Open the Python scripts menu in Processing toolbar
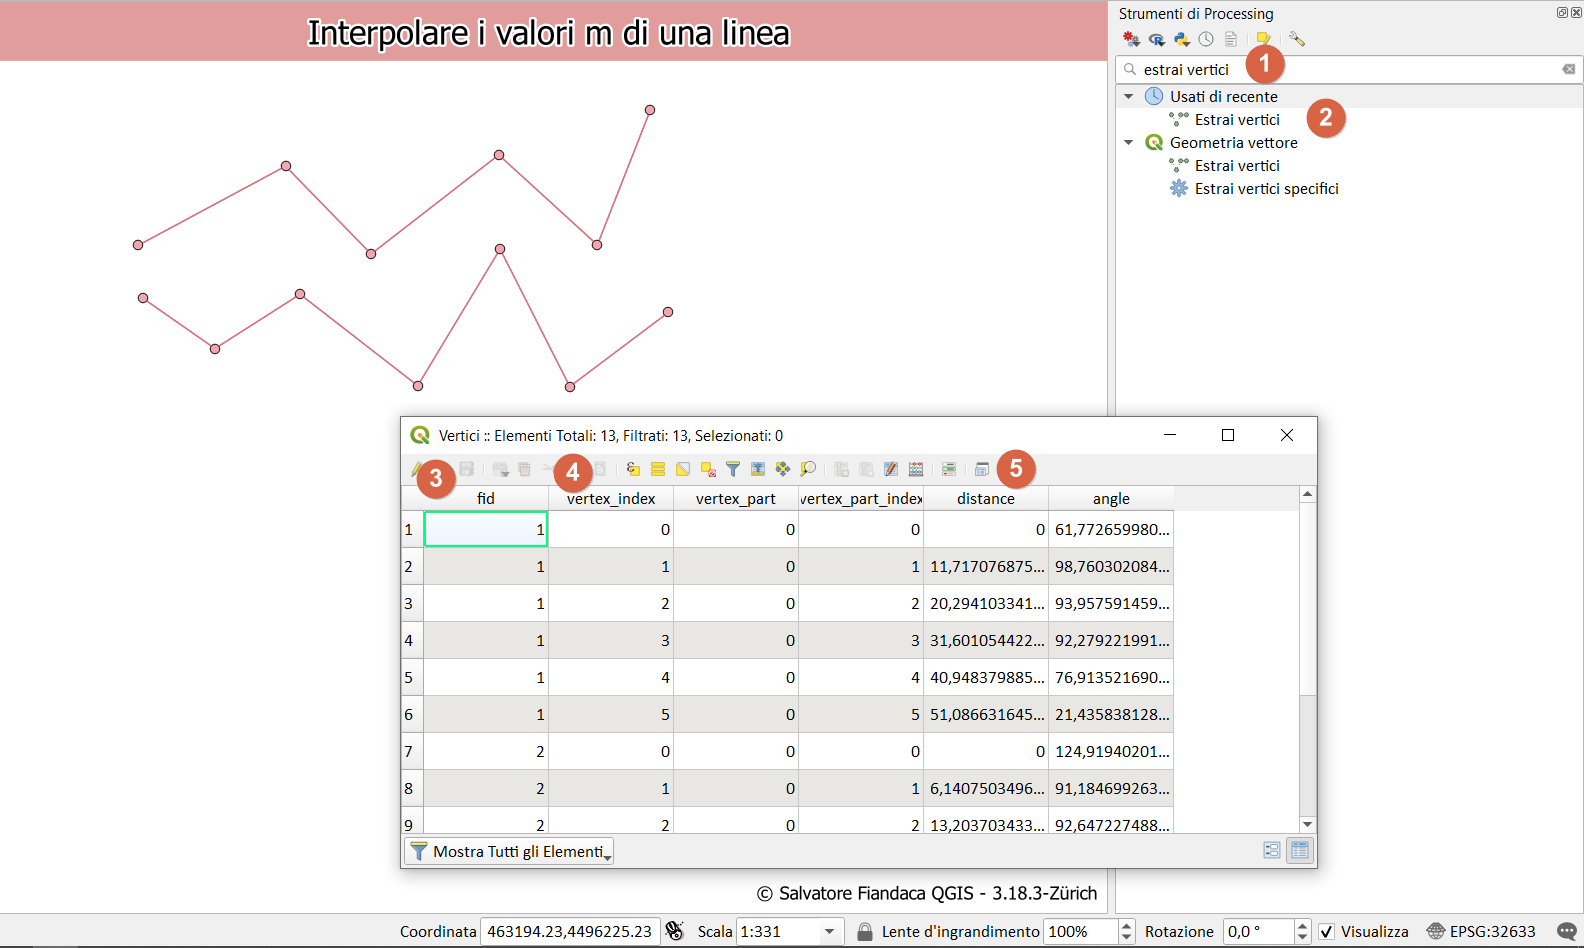Screen dimensions: 1584x948 (x=1181, y=39)
